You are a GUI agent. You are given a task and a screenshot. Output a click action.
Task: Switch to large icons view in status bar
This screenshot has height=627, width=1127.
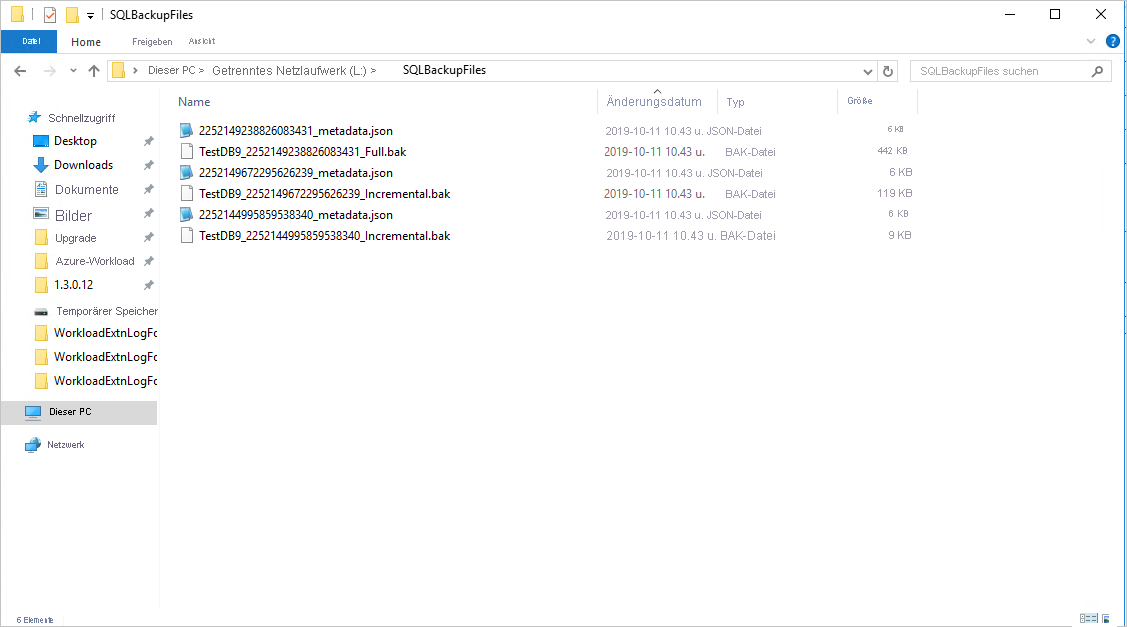tap(1106, 618)
